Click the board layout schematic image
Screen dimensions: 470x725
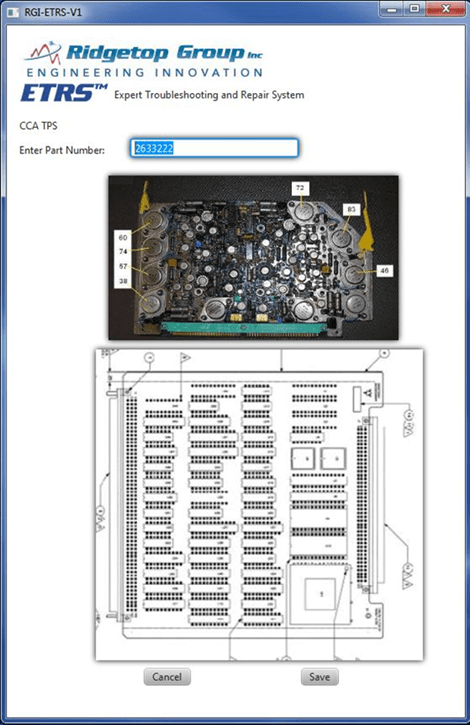tap(259, 504)
